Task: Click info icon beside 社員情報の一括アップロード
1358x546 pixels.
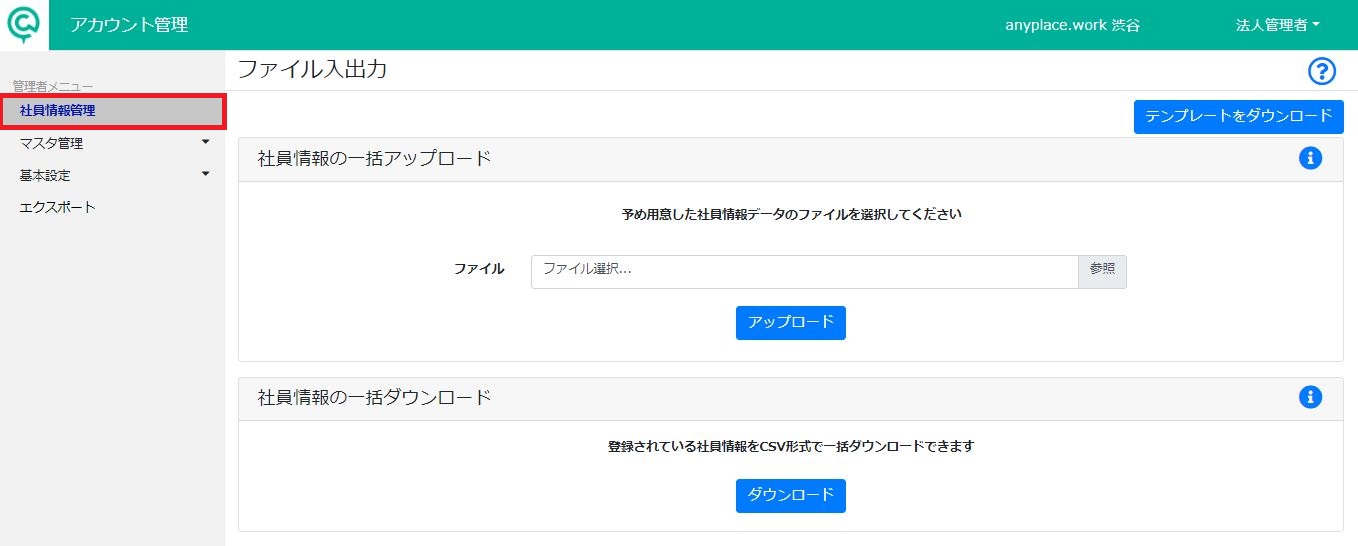Action: tap(1310, 158)
